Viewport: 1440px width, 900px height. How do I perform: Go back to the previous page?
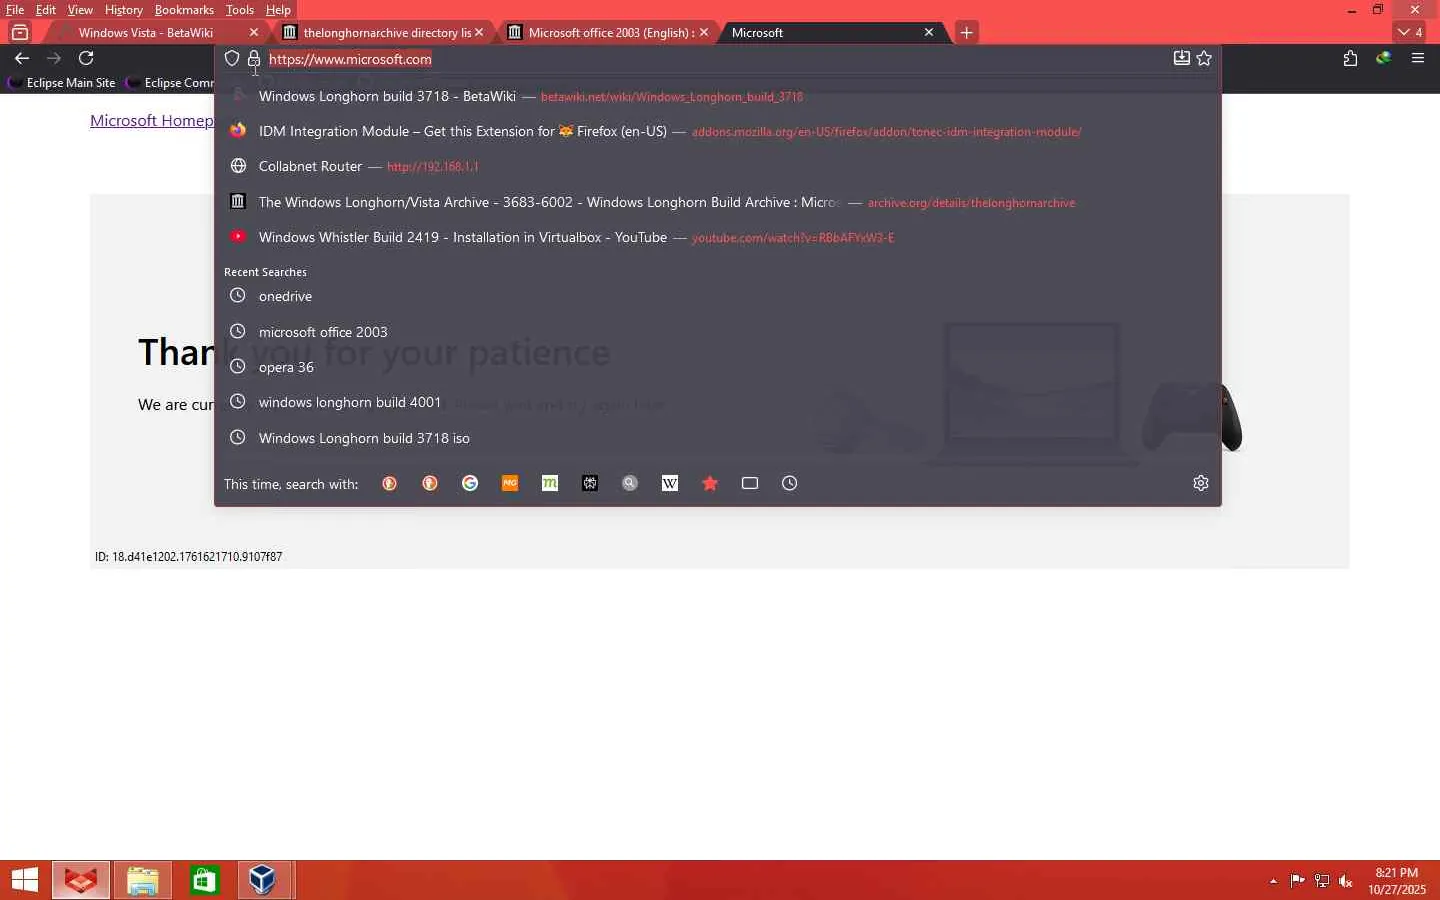point(22,58)
